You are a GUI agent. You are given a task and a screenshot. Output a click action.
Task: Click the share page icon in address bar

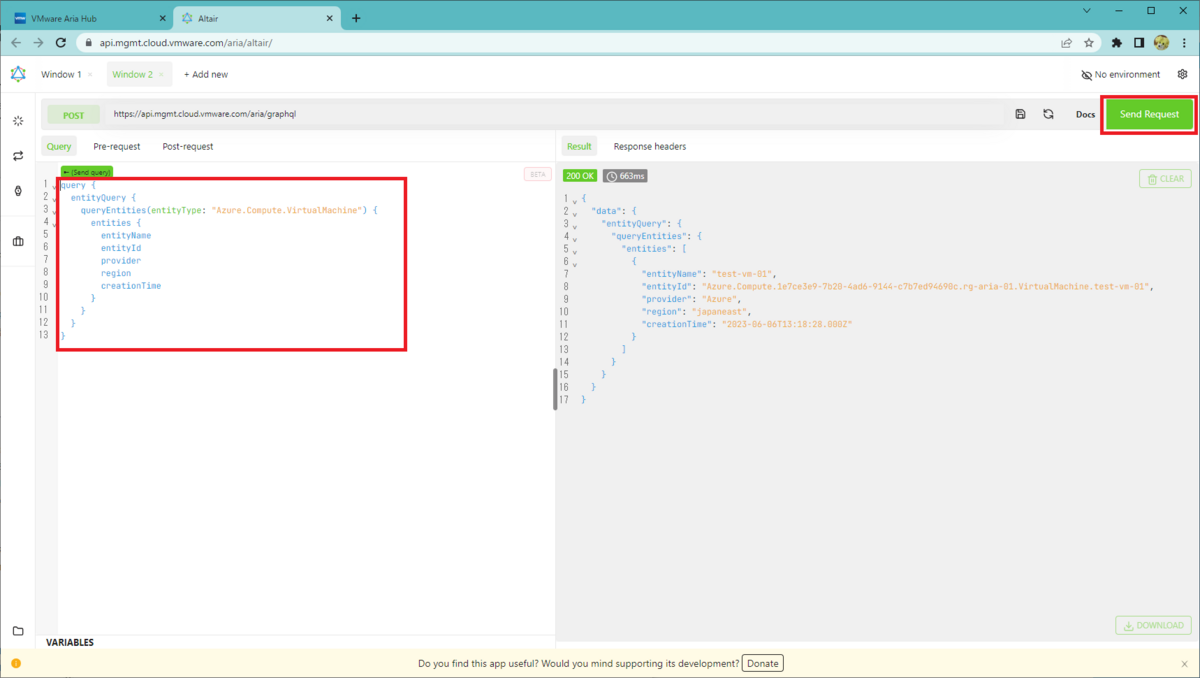1067,43
